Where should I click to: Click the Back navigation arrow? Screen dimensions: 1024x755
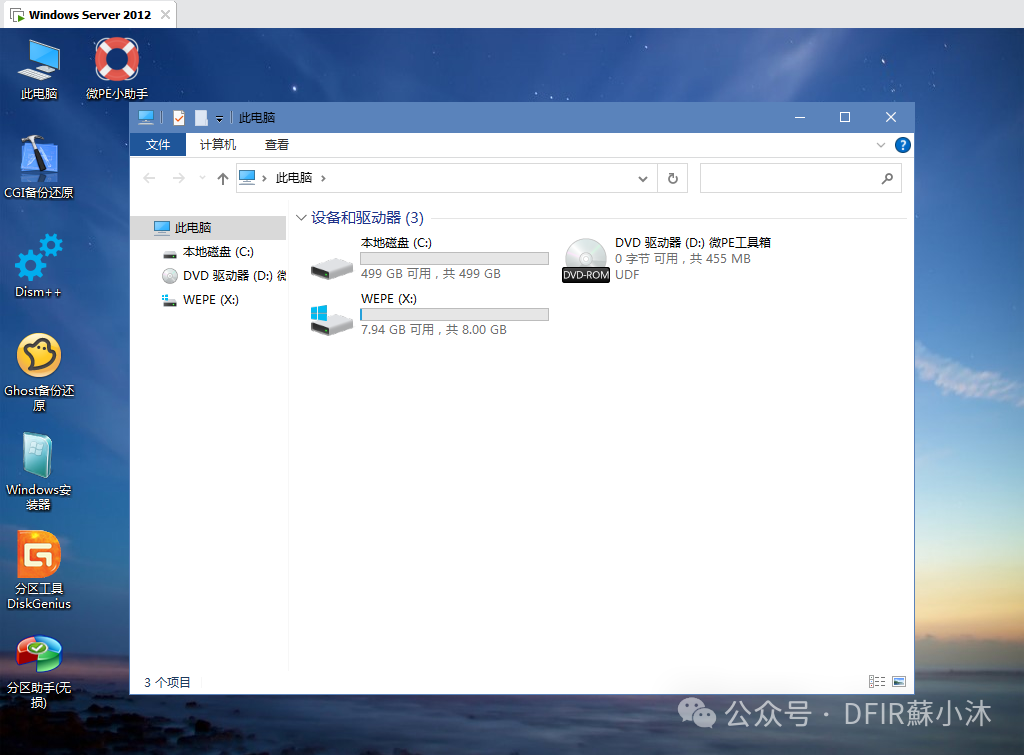coord(149,178)
